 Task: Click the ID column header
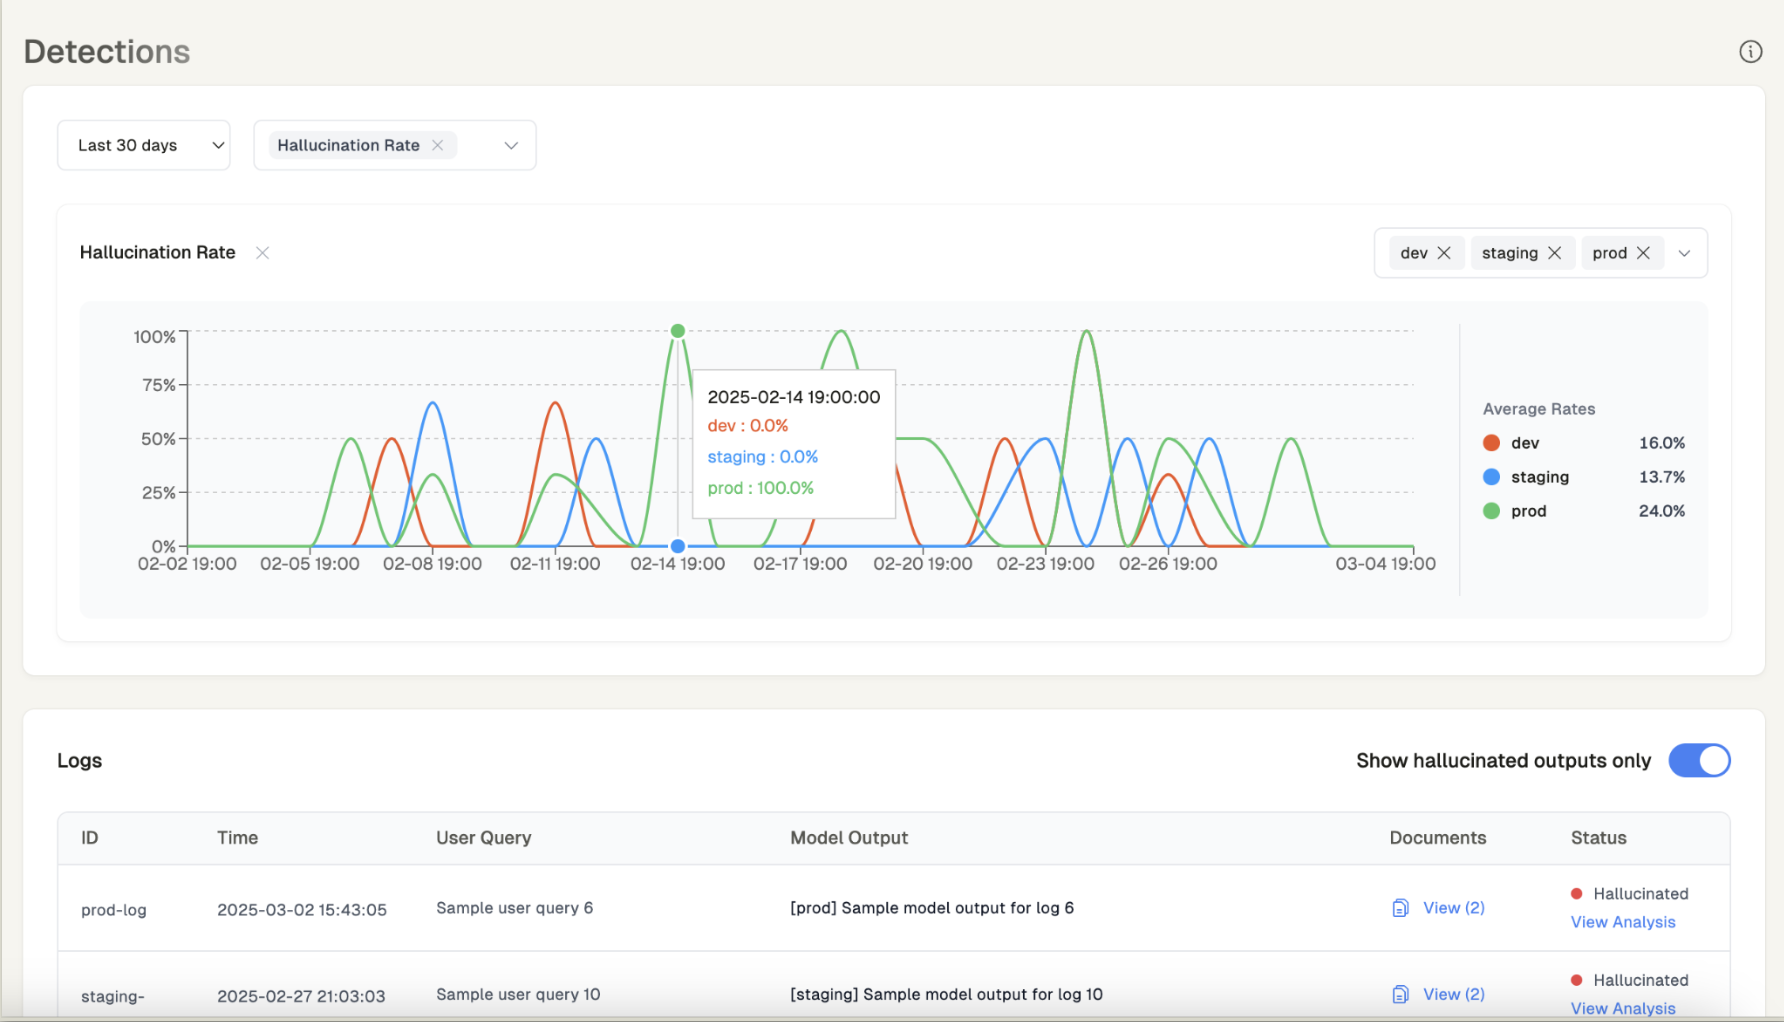pyautogui.click(x=90, y=838)
